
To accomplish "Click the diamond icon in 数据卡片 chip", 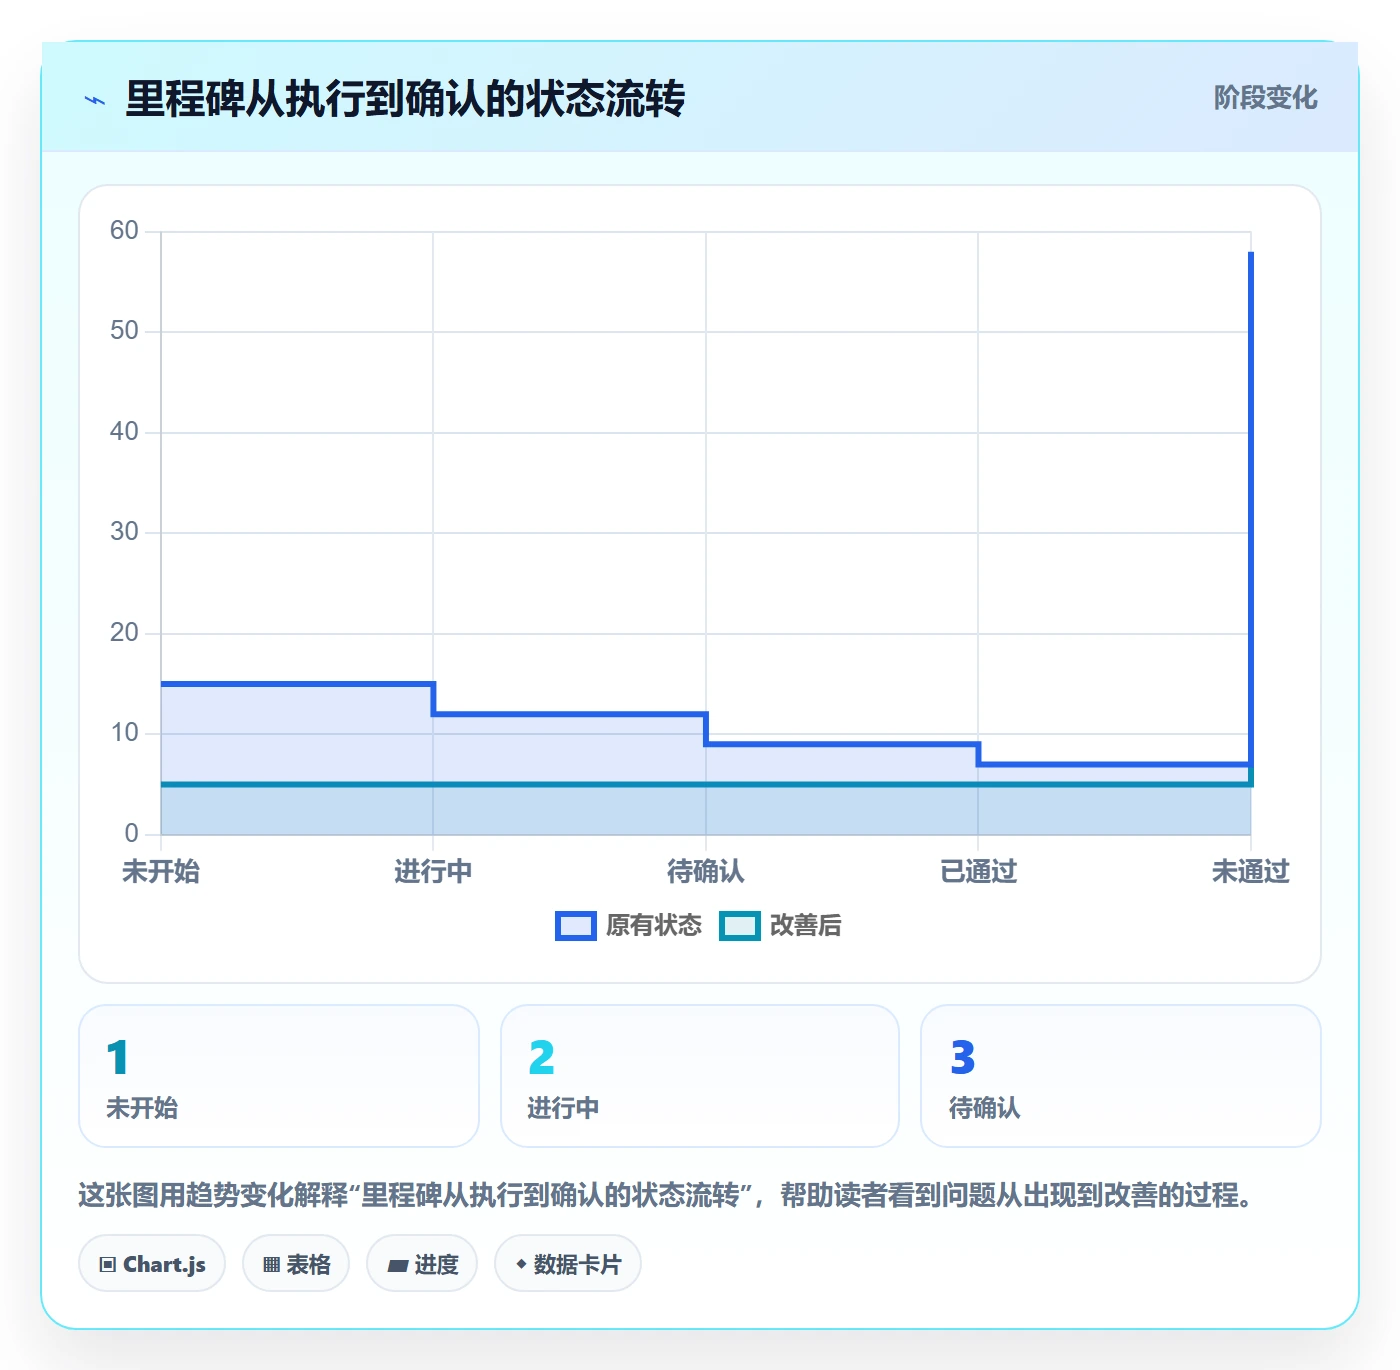I will [521, 1265].
